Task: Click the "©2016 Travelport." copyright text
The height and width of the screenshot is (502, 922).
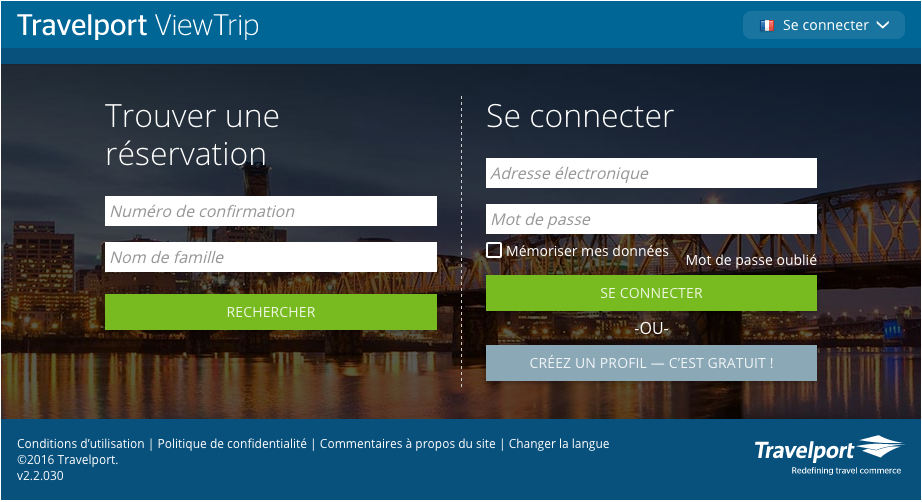Action: click(x=68, y=460)
